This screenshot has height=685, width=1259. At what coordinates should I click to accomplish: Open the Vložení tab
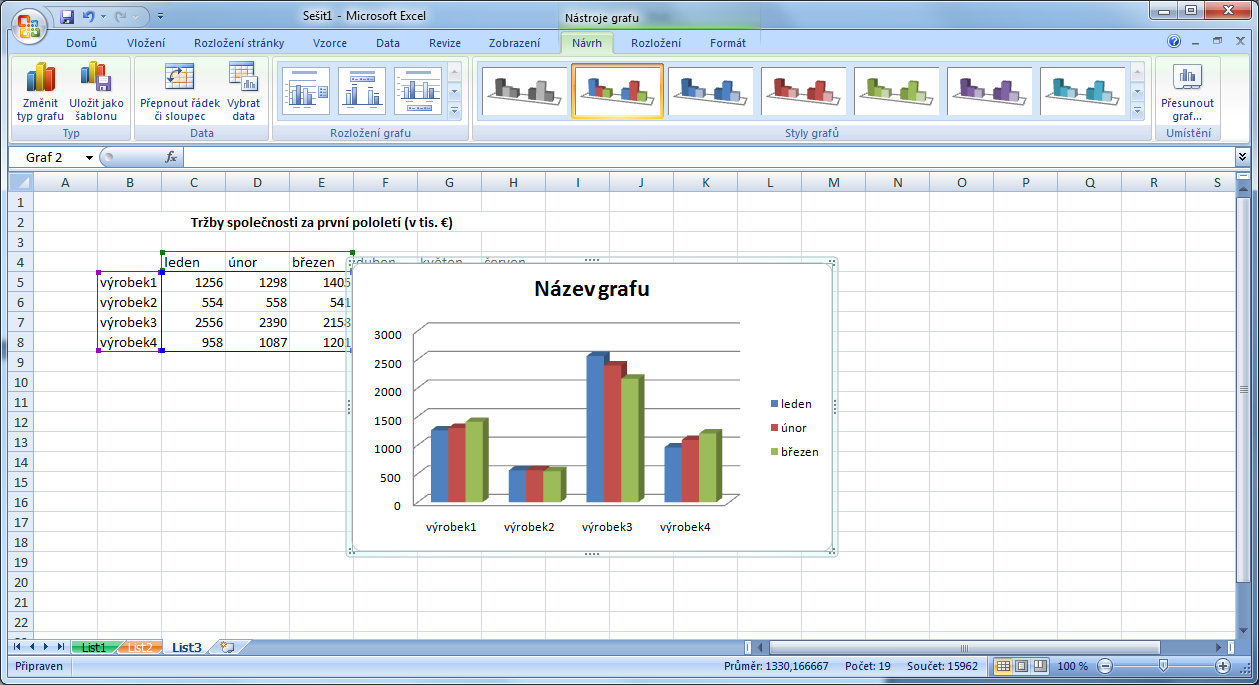[x=146, y=43]
